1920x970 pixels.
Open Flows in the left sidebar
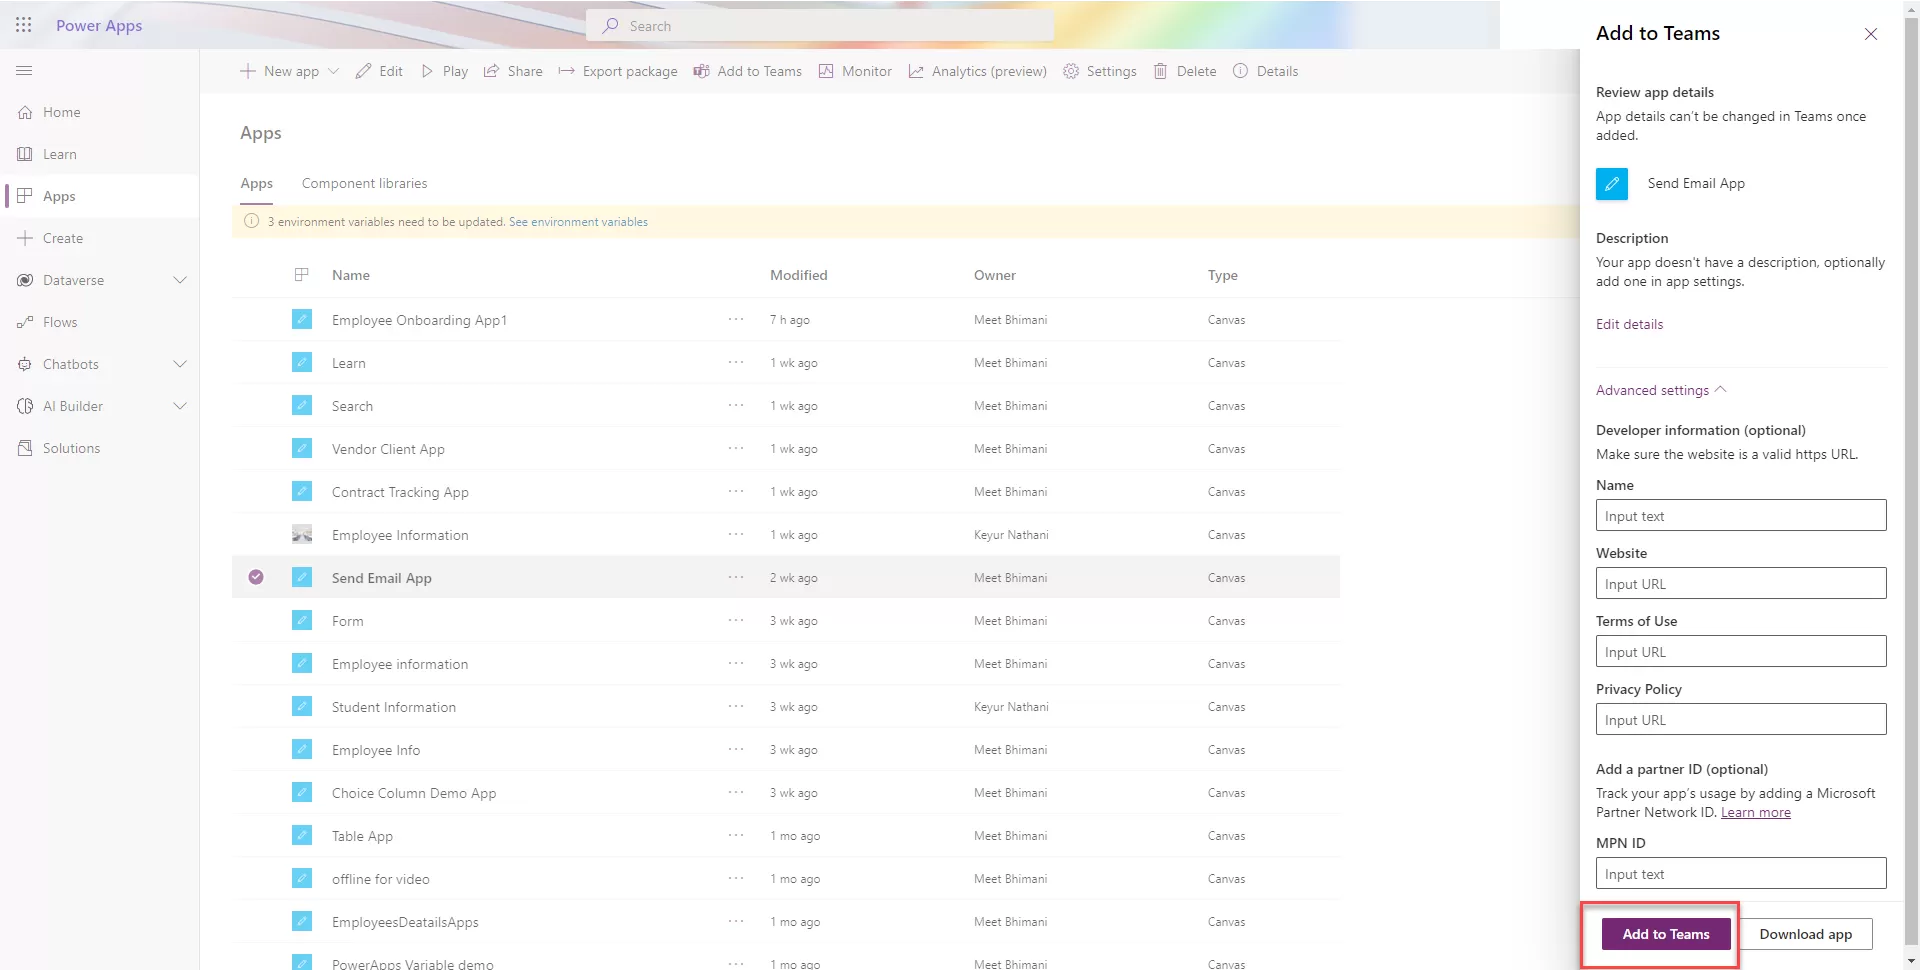60,322
